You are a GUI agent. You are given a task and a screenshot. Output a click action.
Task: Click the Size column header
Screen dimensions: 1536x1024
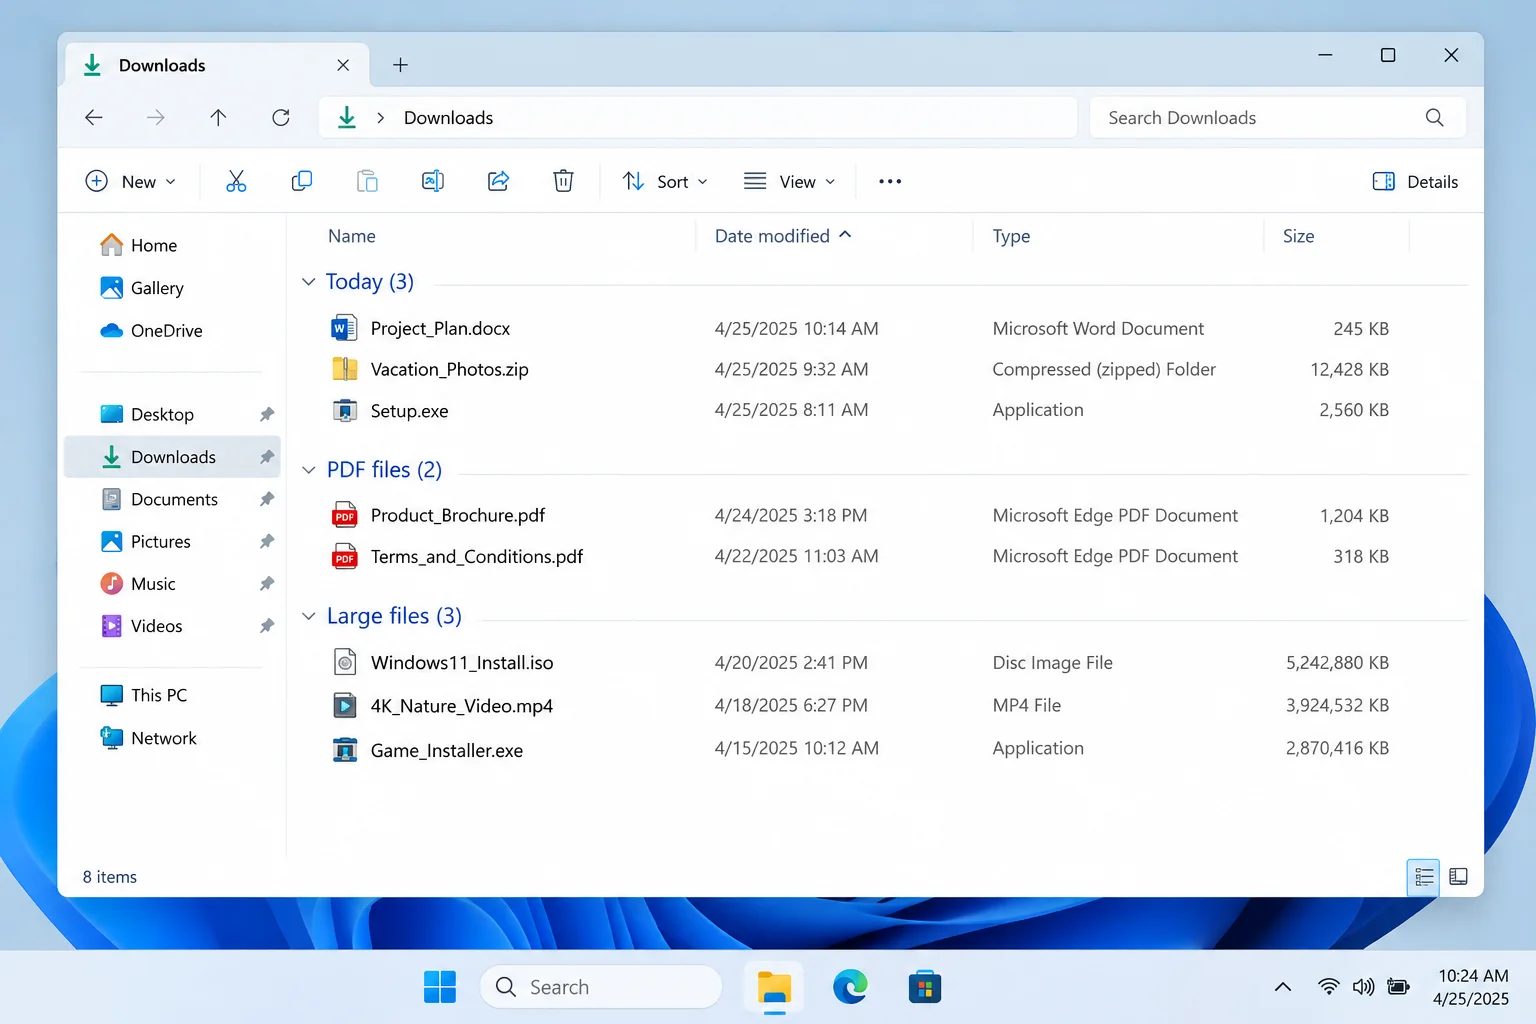tap(1298, 236)
